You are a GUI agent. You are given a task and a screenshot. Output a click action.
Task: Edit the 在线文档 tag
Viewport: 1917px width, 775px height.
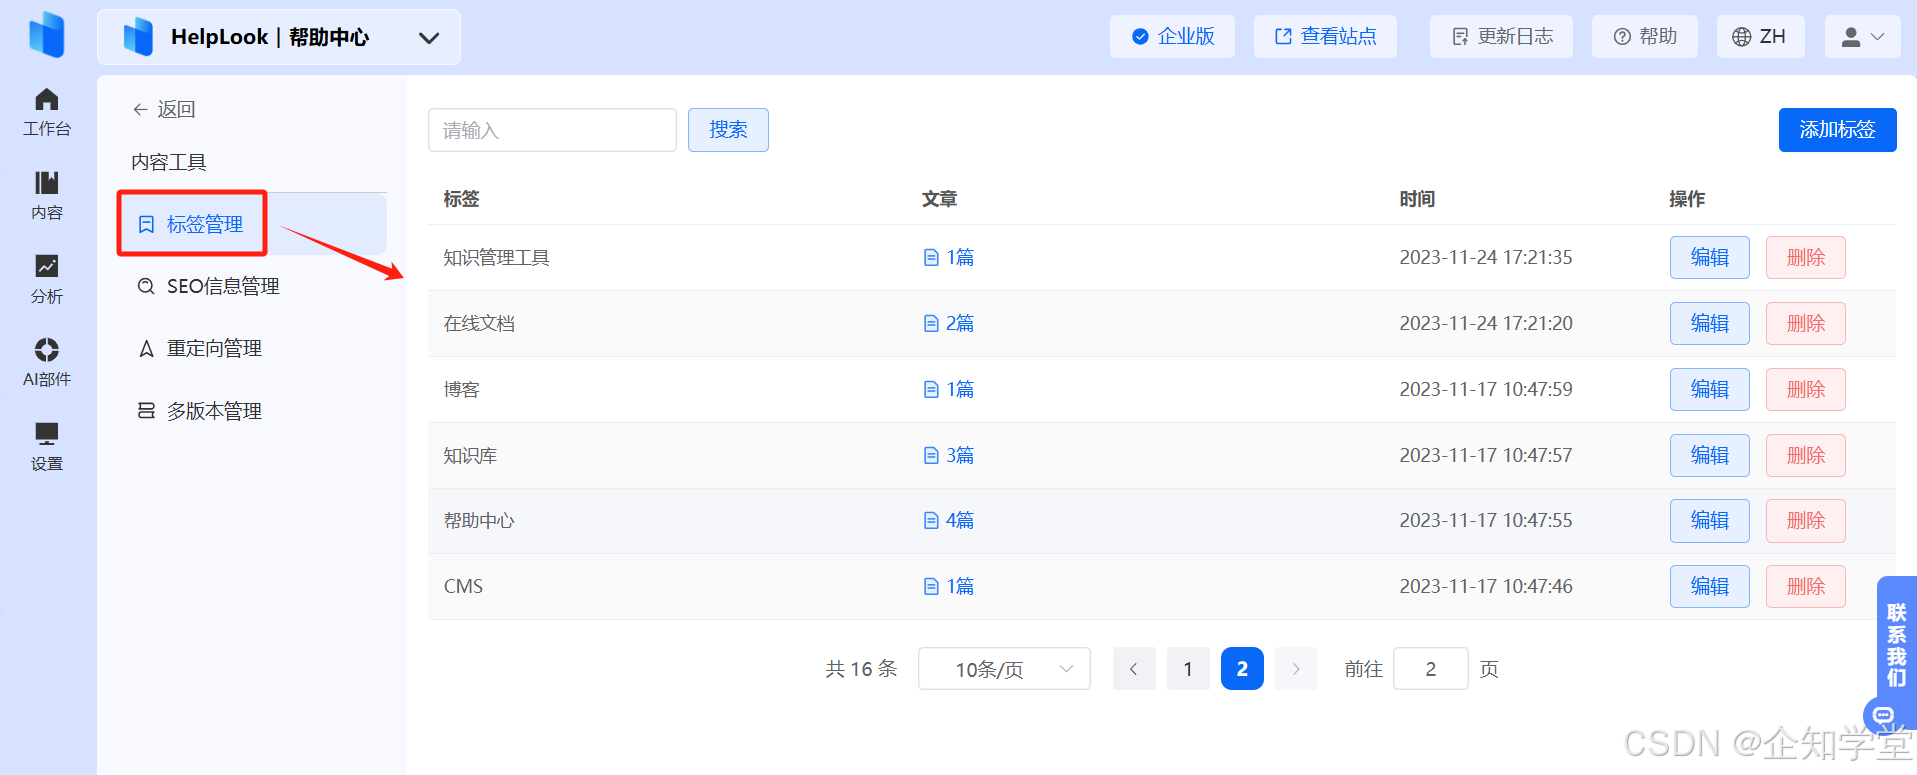click(x=1709, y=324)
